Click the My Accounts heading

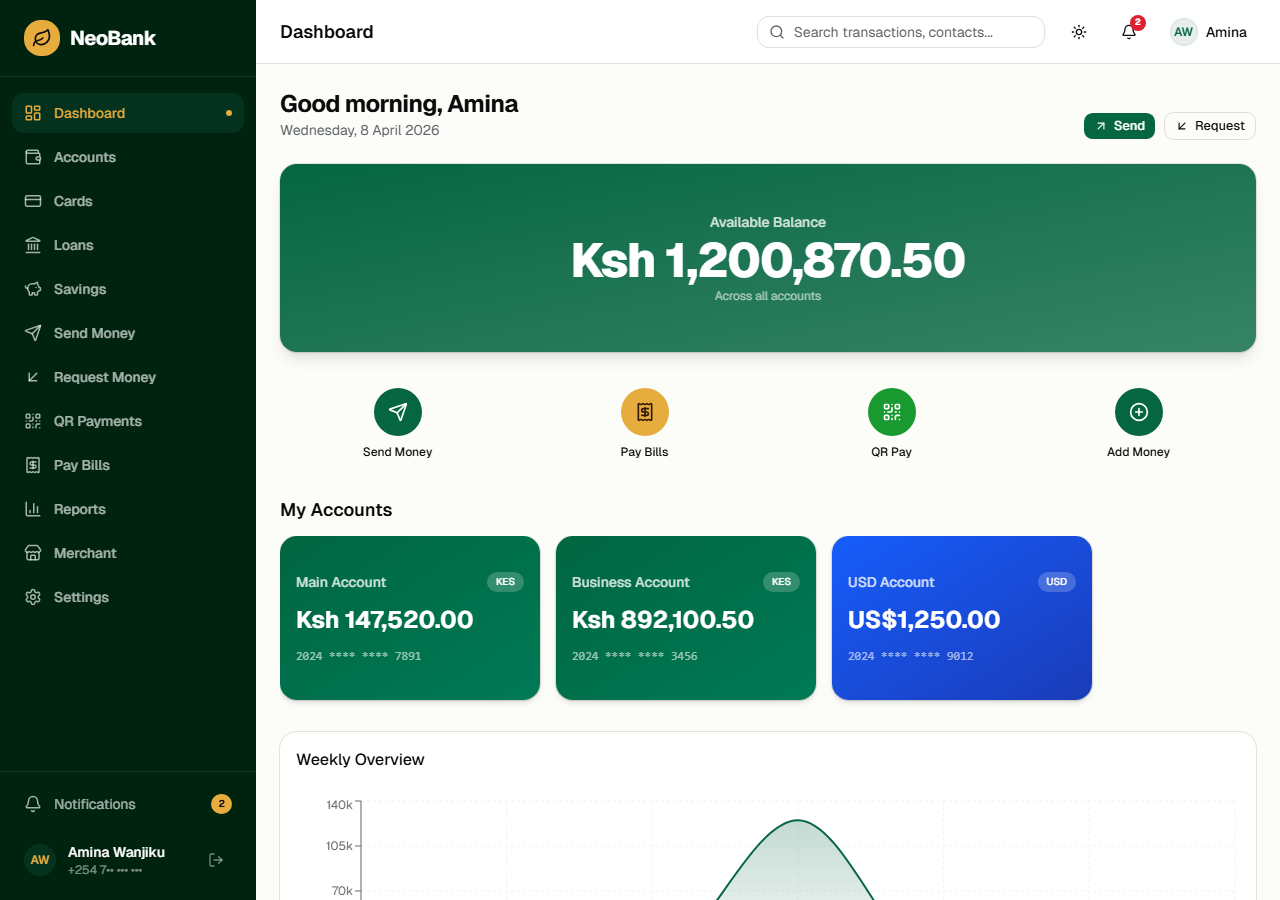click(x=336, y=510)
